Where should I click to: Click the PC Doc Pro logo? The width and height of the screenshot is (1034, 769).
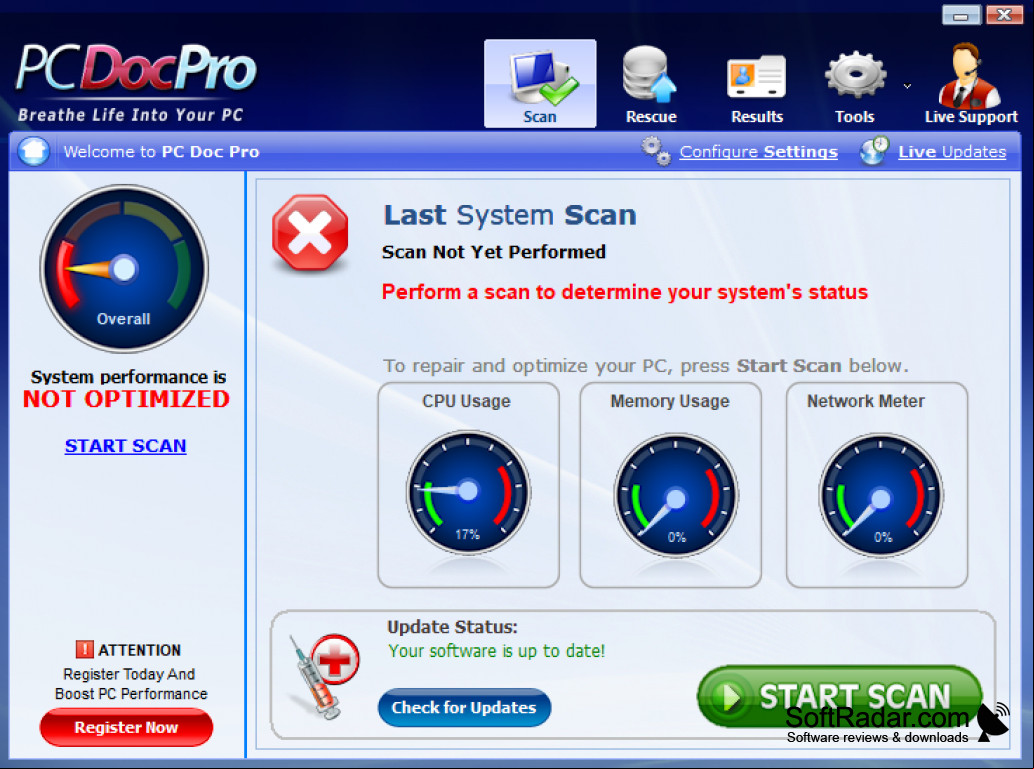point(136,82)
